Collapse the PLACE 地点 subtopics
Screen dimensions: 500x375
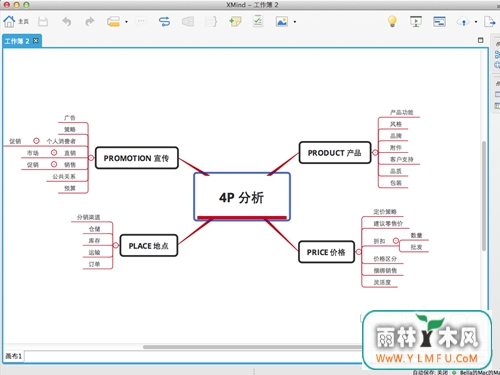click(116, 245)
